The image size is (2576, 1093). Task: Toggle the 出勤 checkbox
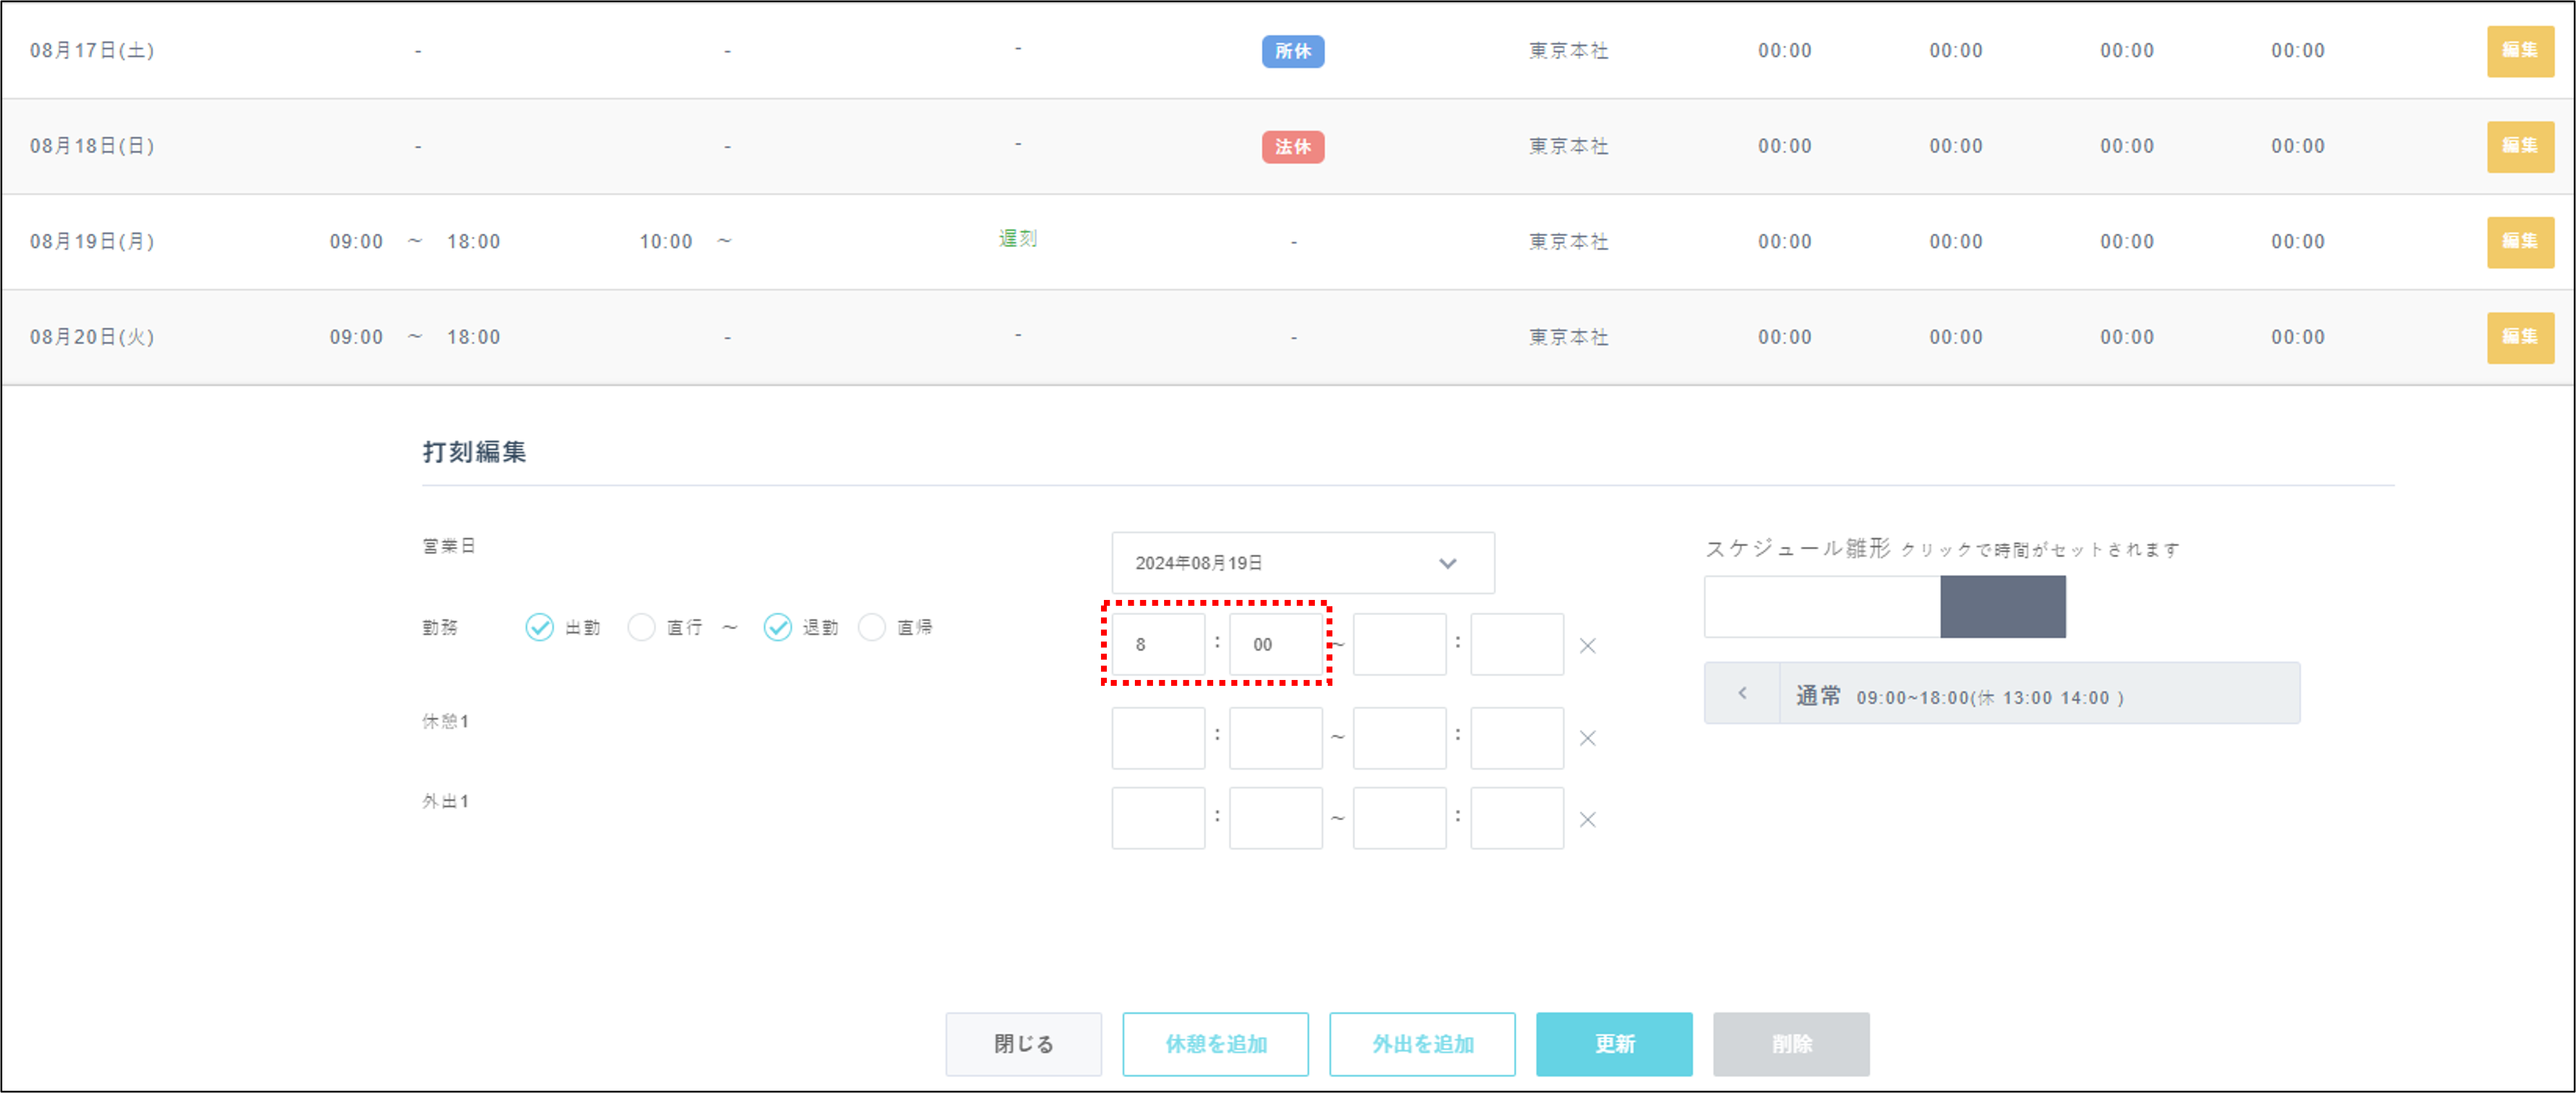539,627
